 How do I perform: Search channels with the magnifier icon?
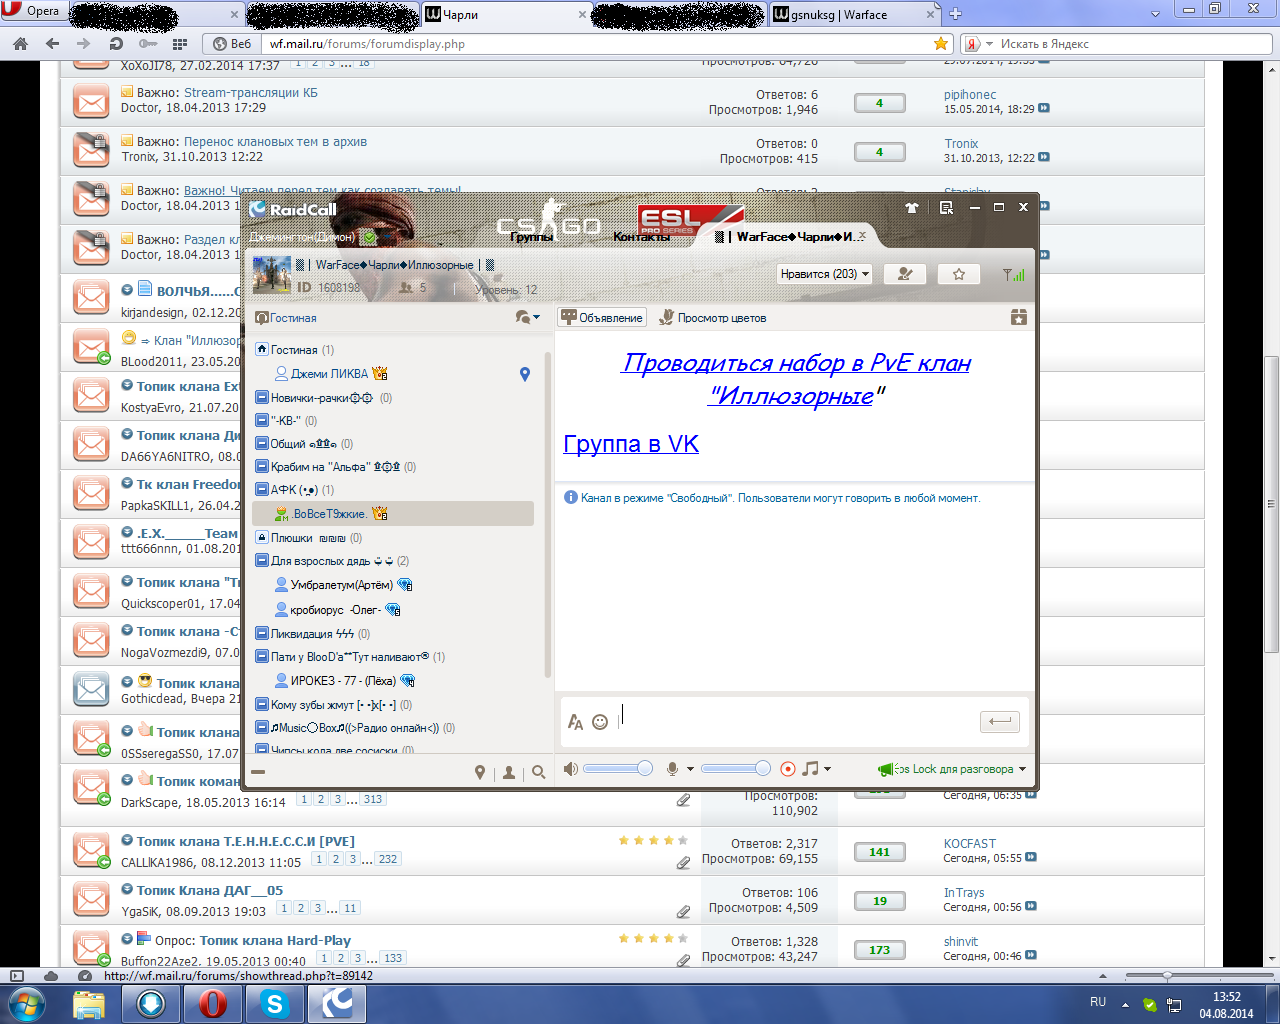click(539, 772)
